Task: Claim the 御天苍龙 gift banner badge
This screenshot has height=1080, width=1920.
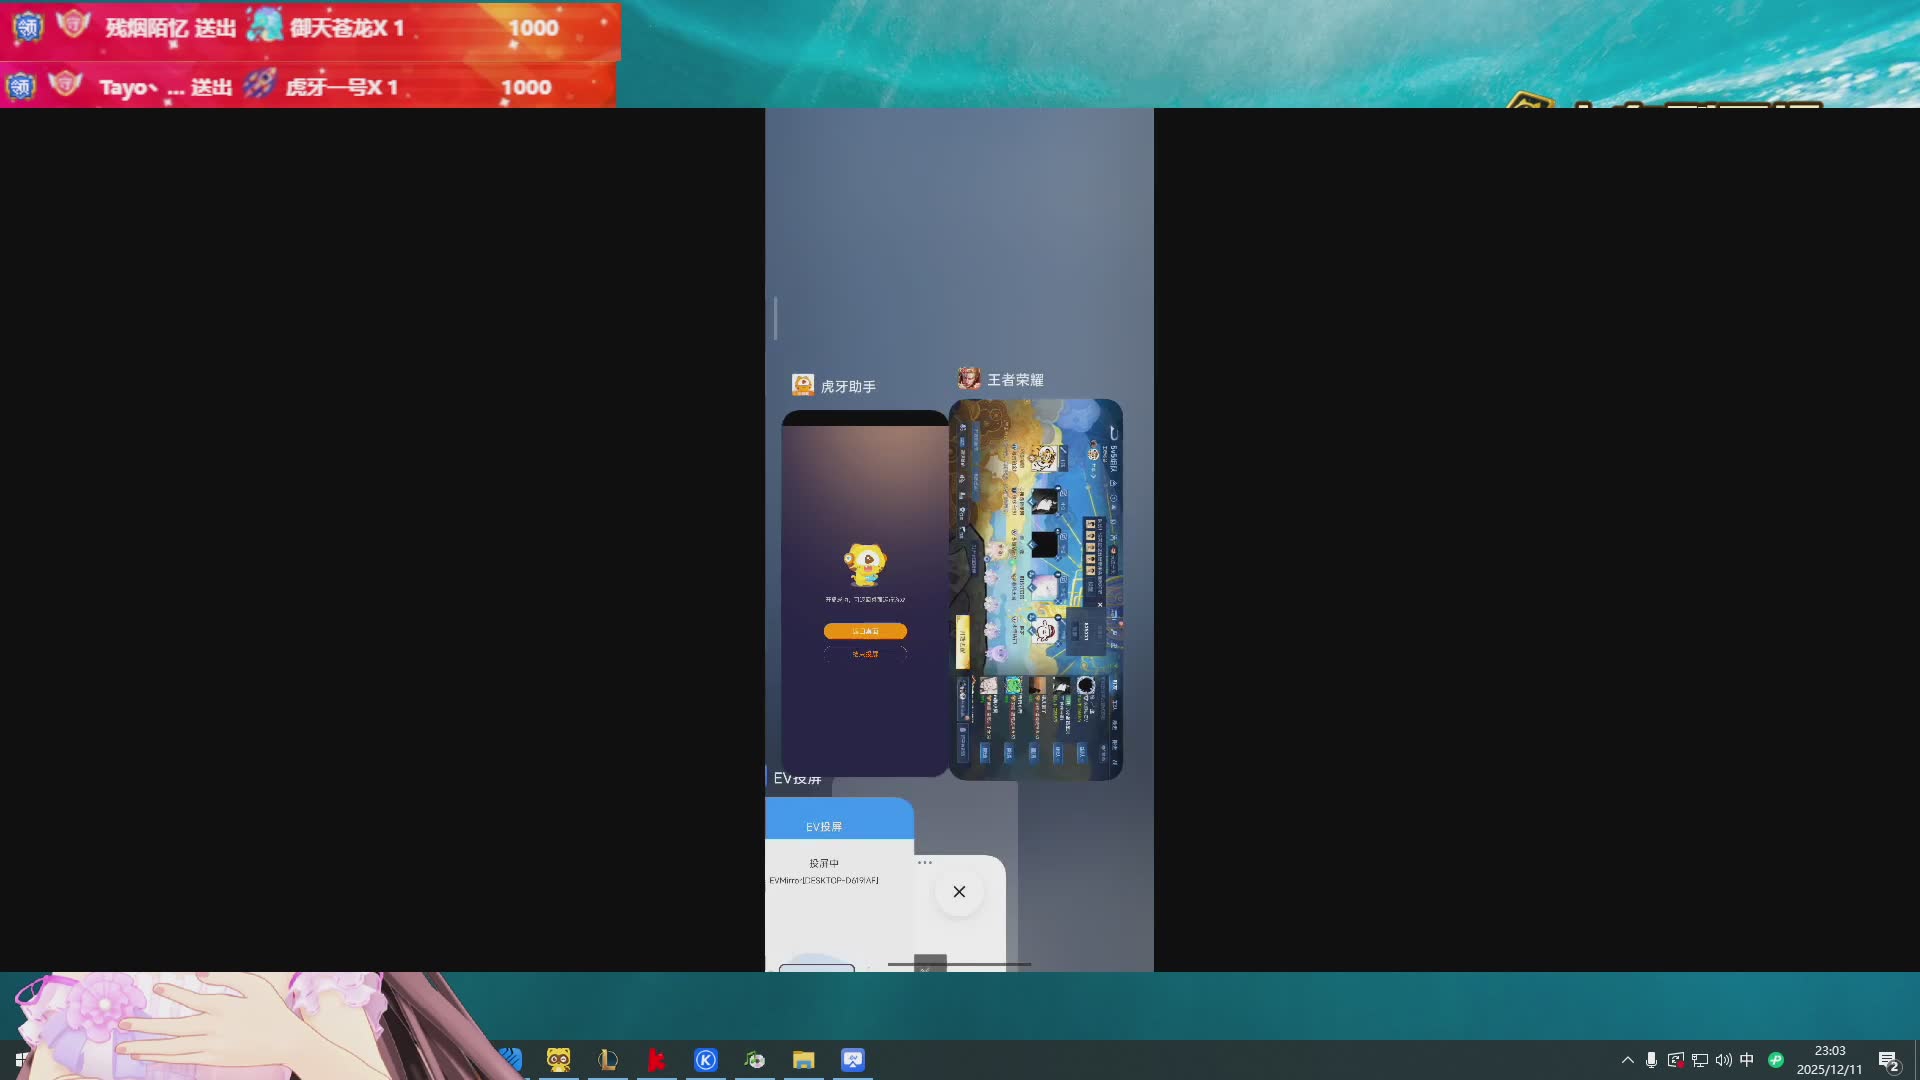Action: (x=28, y=27)
